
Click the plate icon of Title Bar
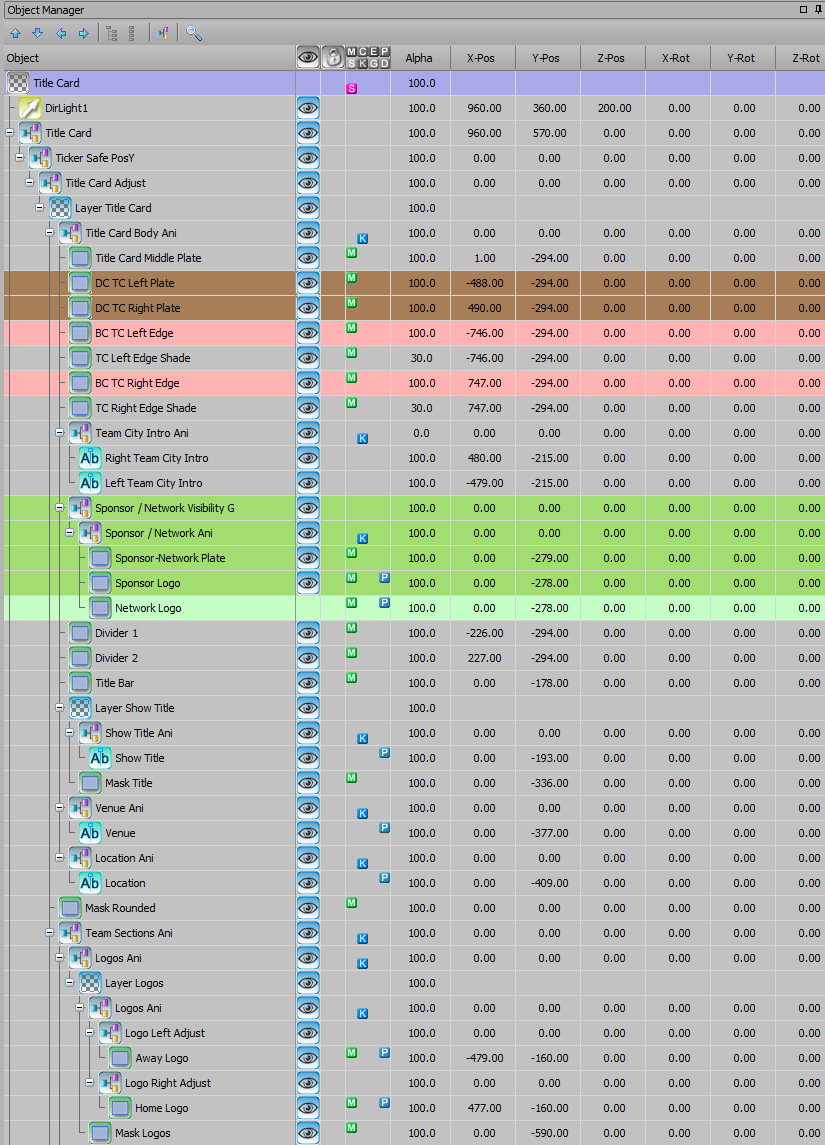click(80, 683)
